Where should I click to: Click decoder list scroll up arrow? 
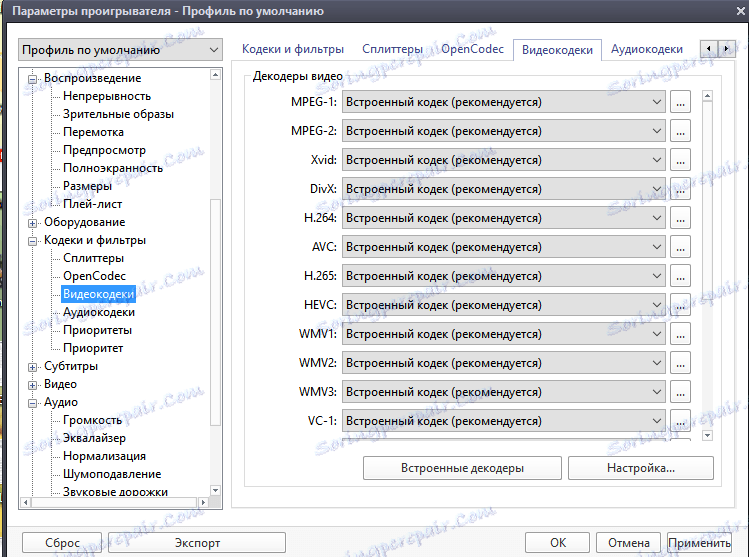pos(707,96)
